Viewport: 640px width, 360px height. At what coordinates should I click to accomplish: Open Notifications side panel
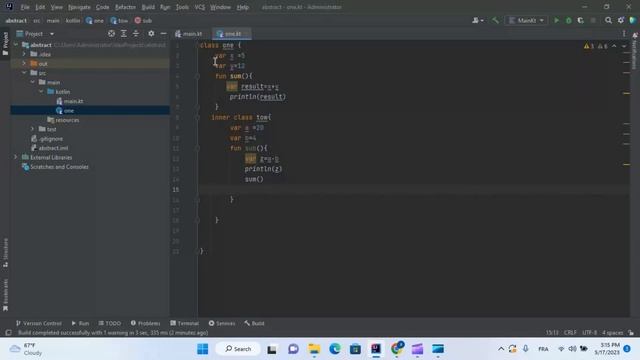(x=634, y=51)
